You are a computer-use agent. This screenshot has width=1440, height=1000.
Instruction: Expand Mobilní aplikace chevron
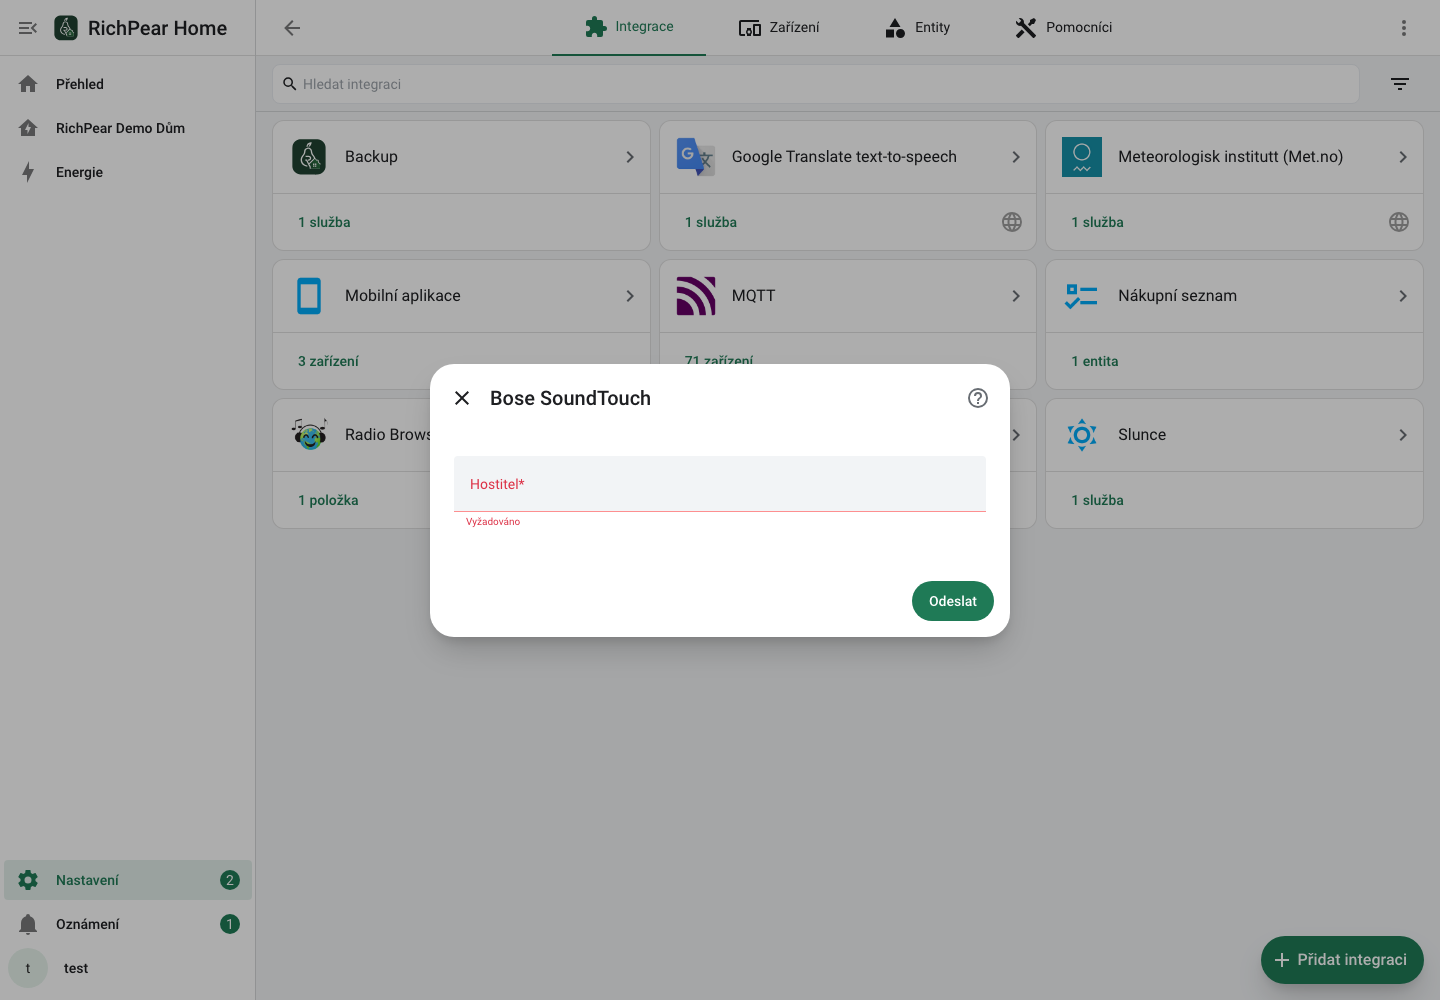630,296
